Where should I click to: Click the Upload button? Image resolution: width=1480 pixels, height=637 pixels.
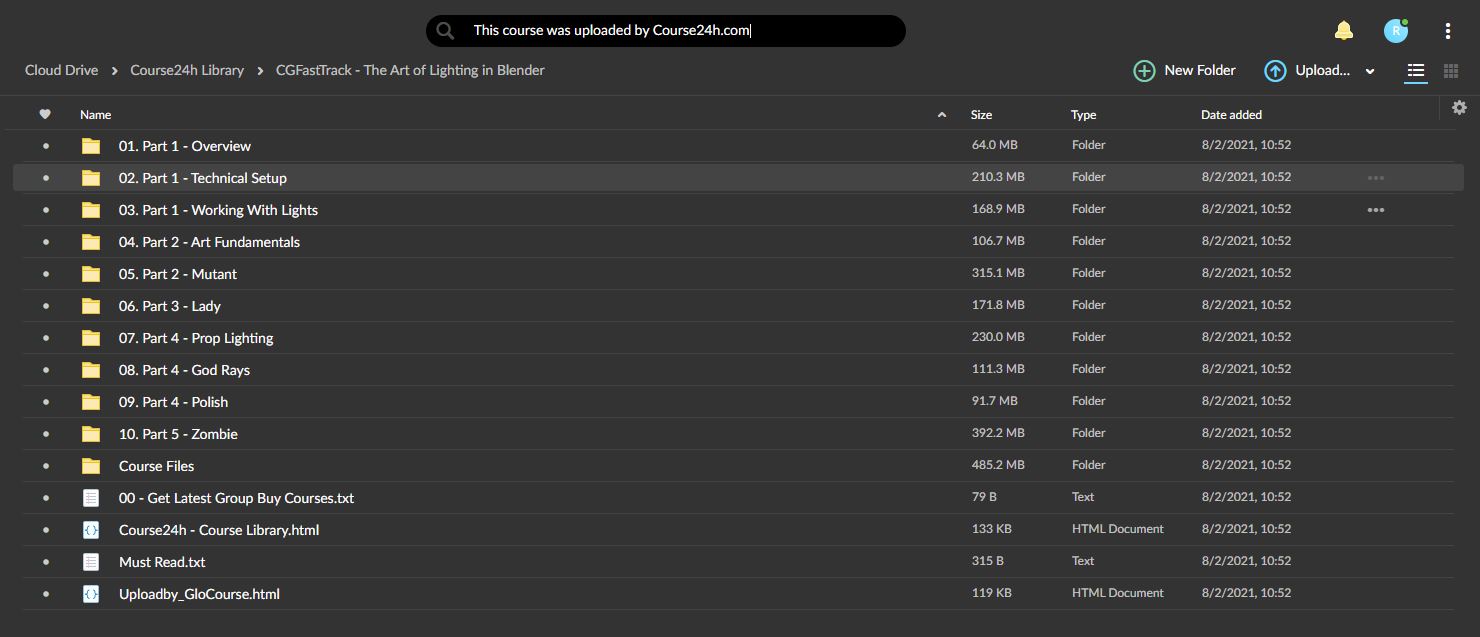(1307, 70)
